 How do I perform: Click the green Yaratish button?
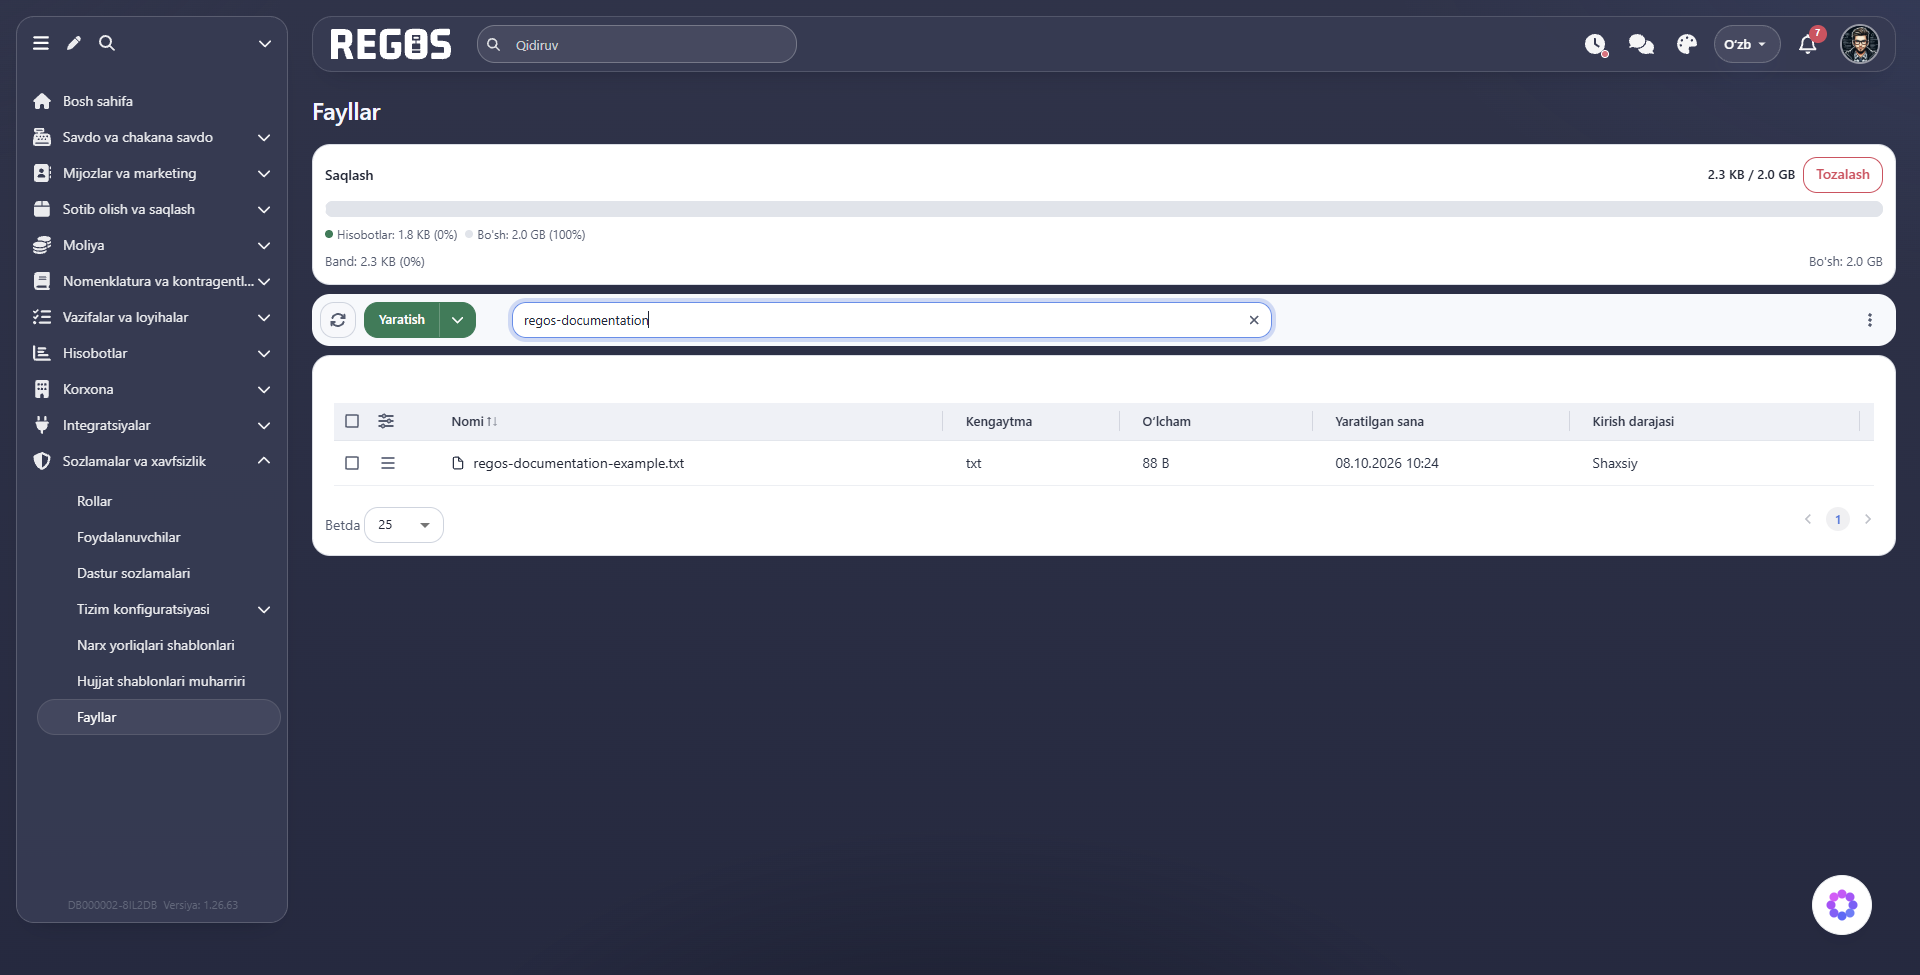click(x=402, y=320)
